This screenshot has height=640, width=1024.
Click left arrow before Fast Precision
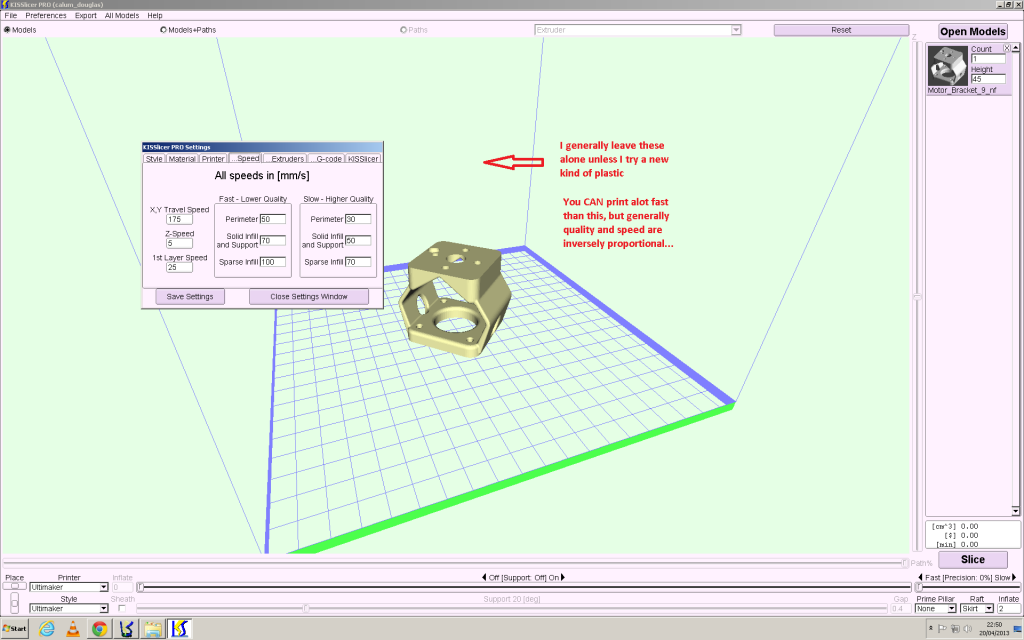pos(920,577)
